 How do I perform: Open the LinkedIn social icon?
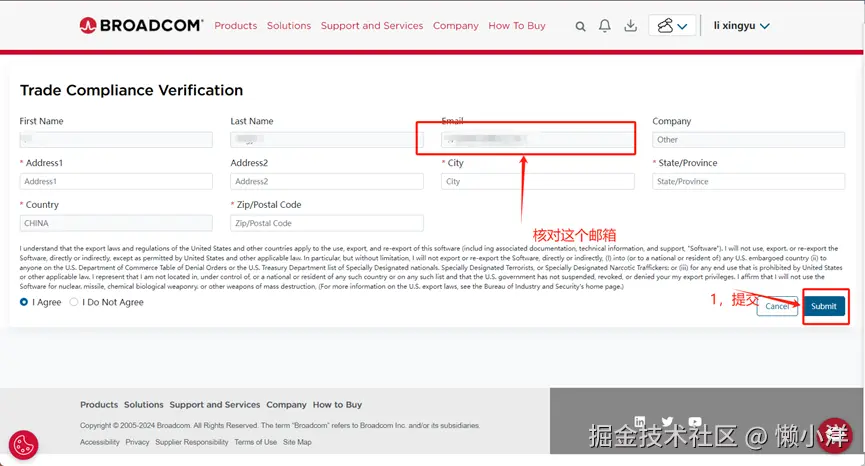640,421
